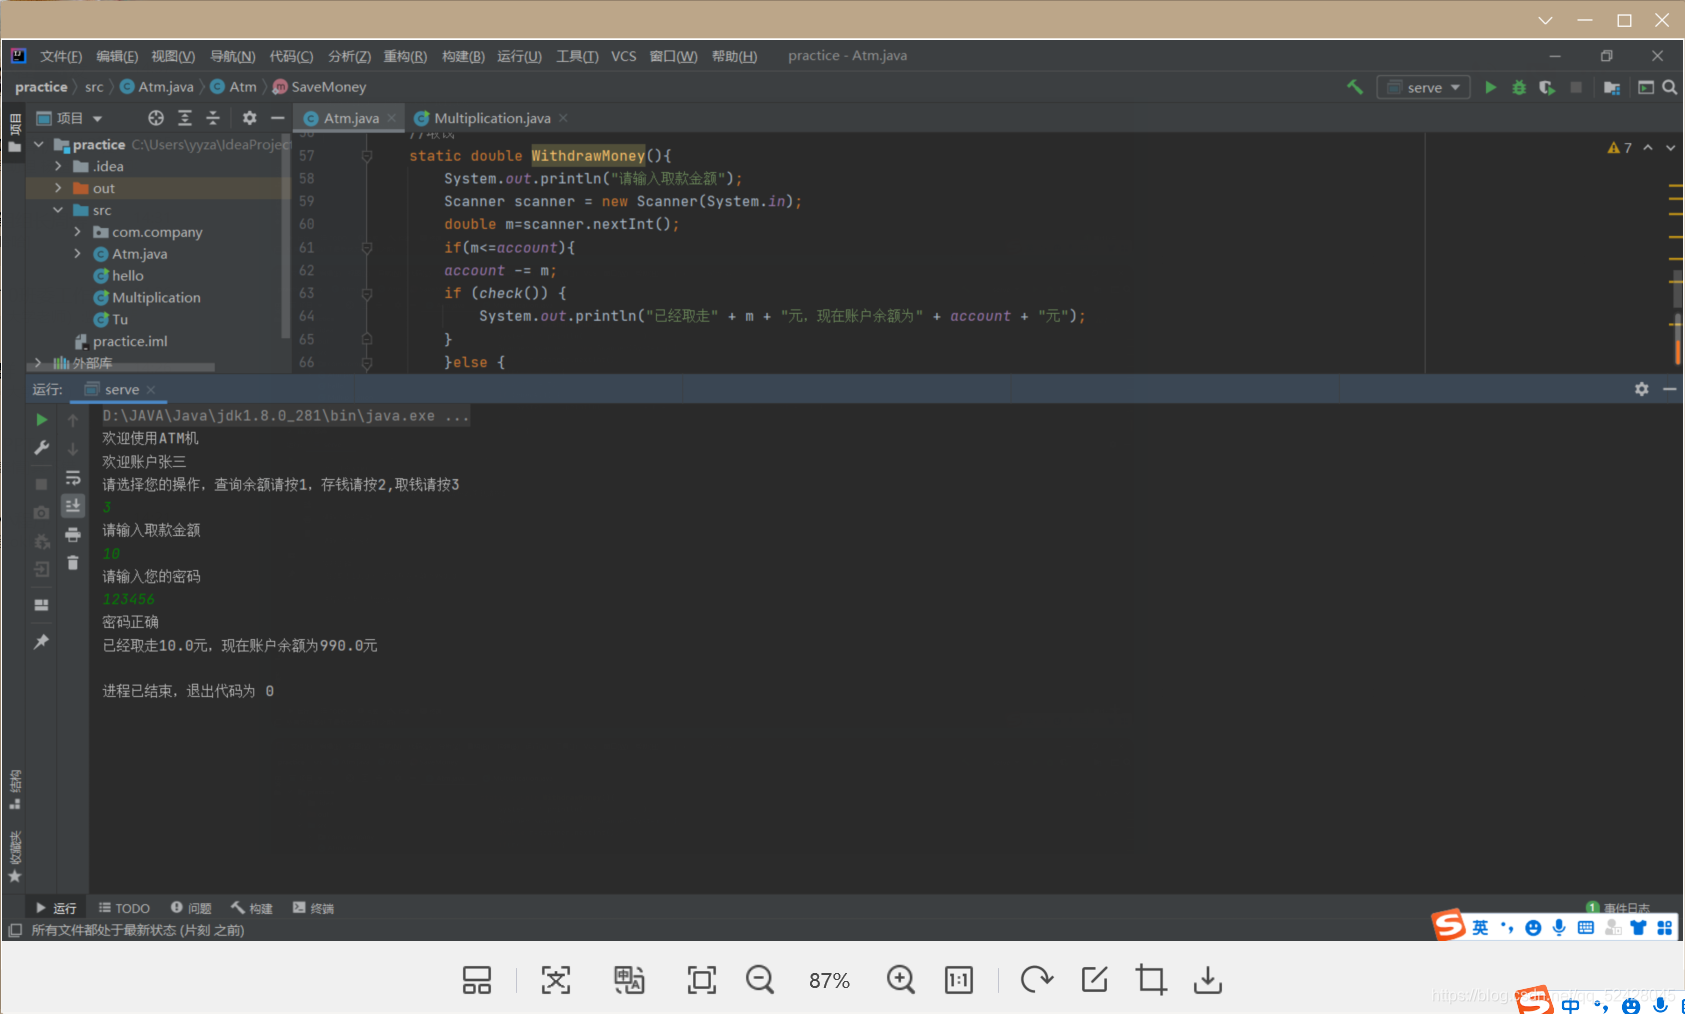Open the 终端 terminal tool window

(x=313, y=908)
